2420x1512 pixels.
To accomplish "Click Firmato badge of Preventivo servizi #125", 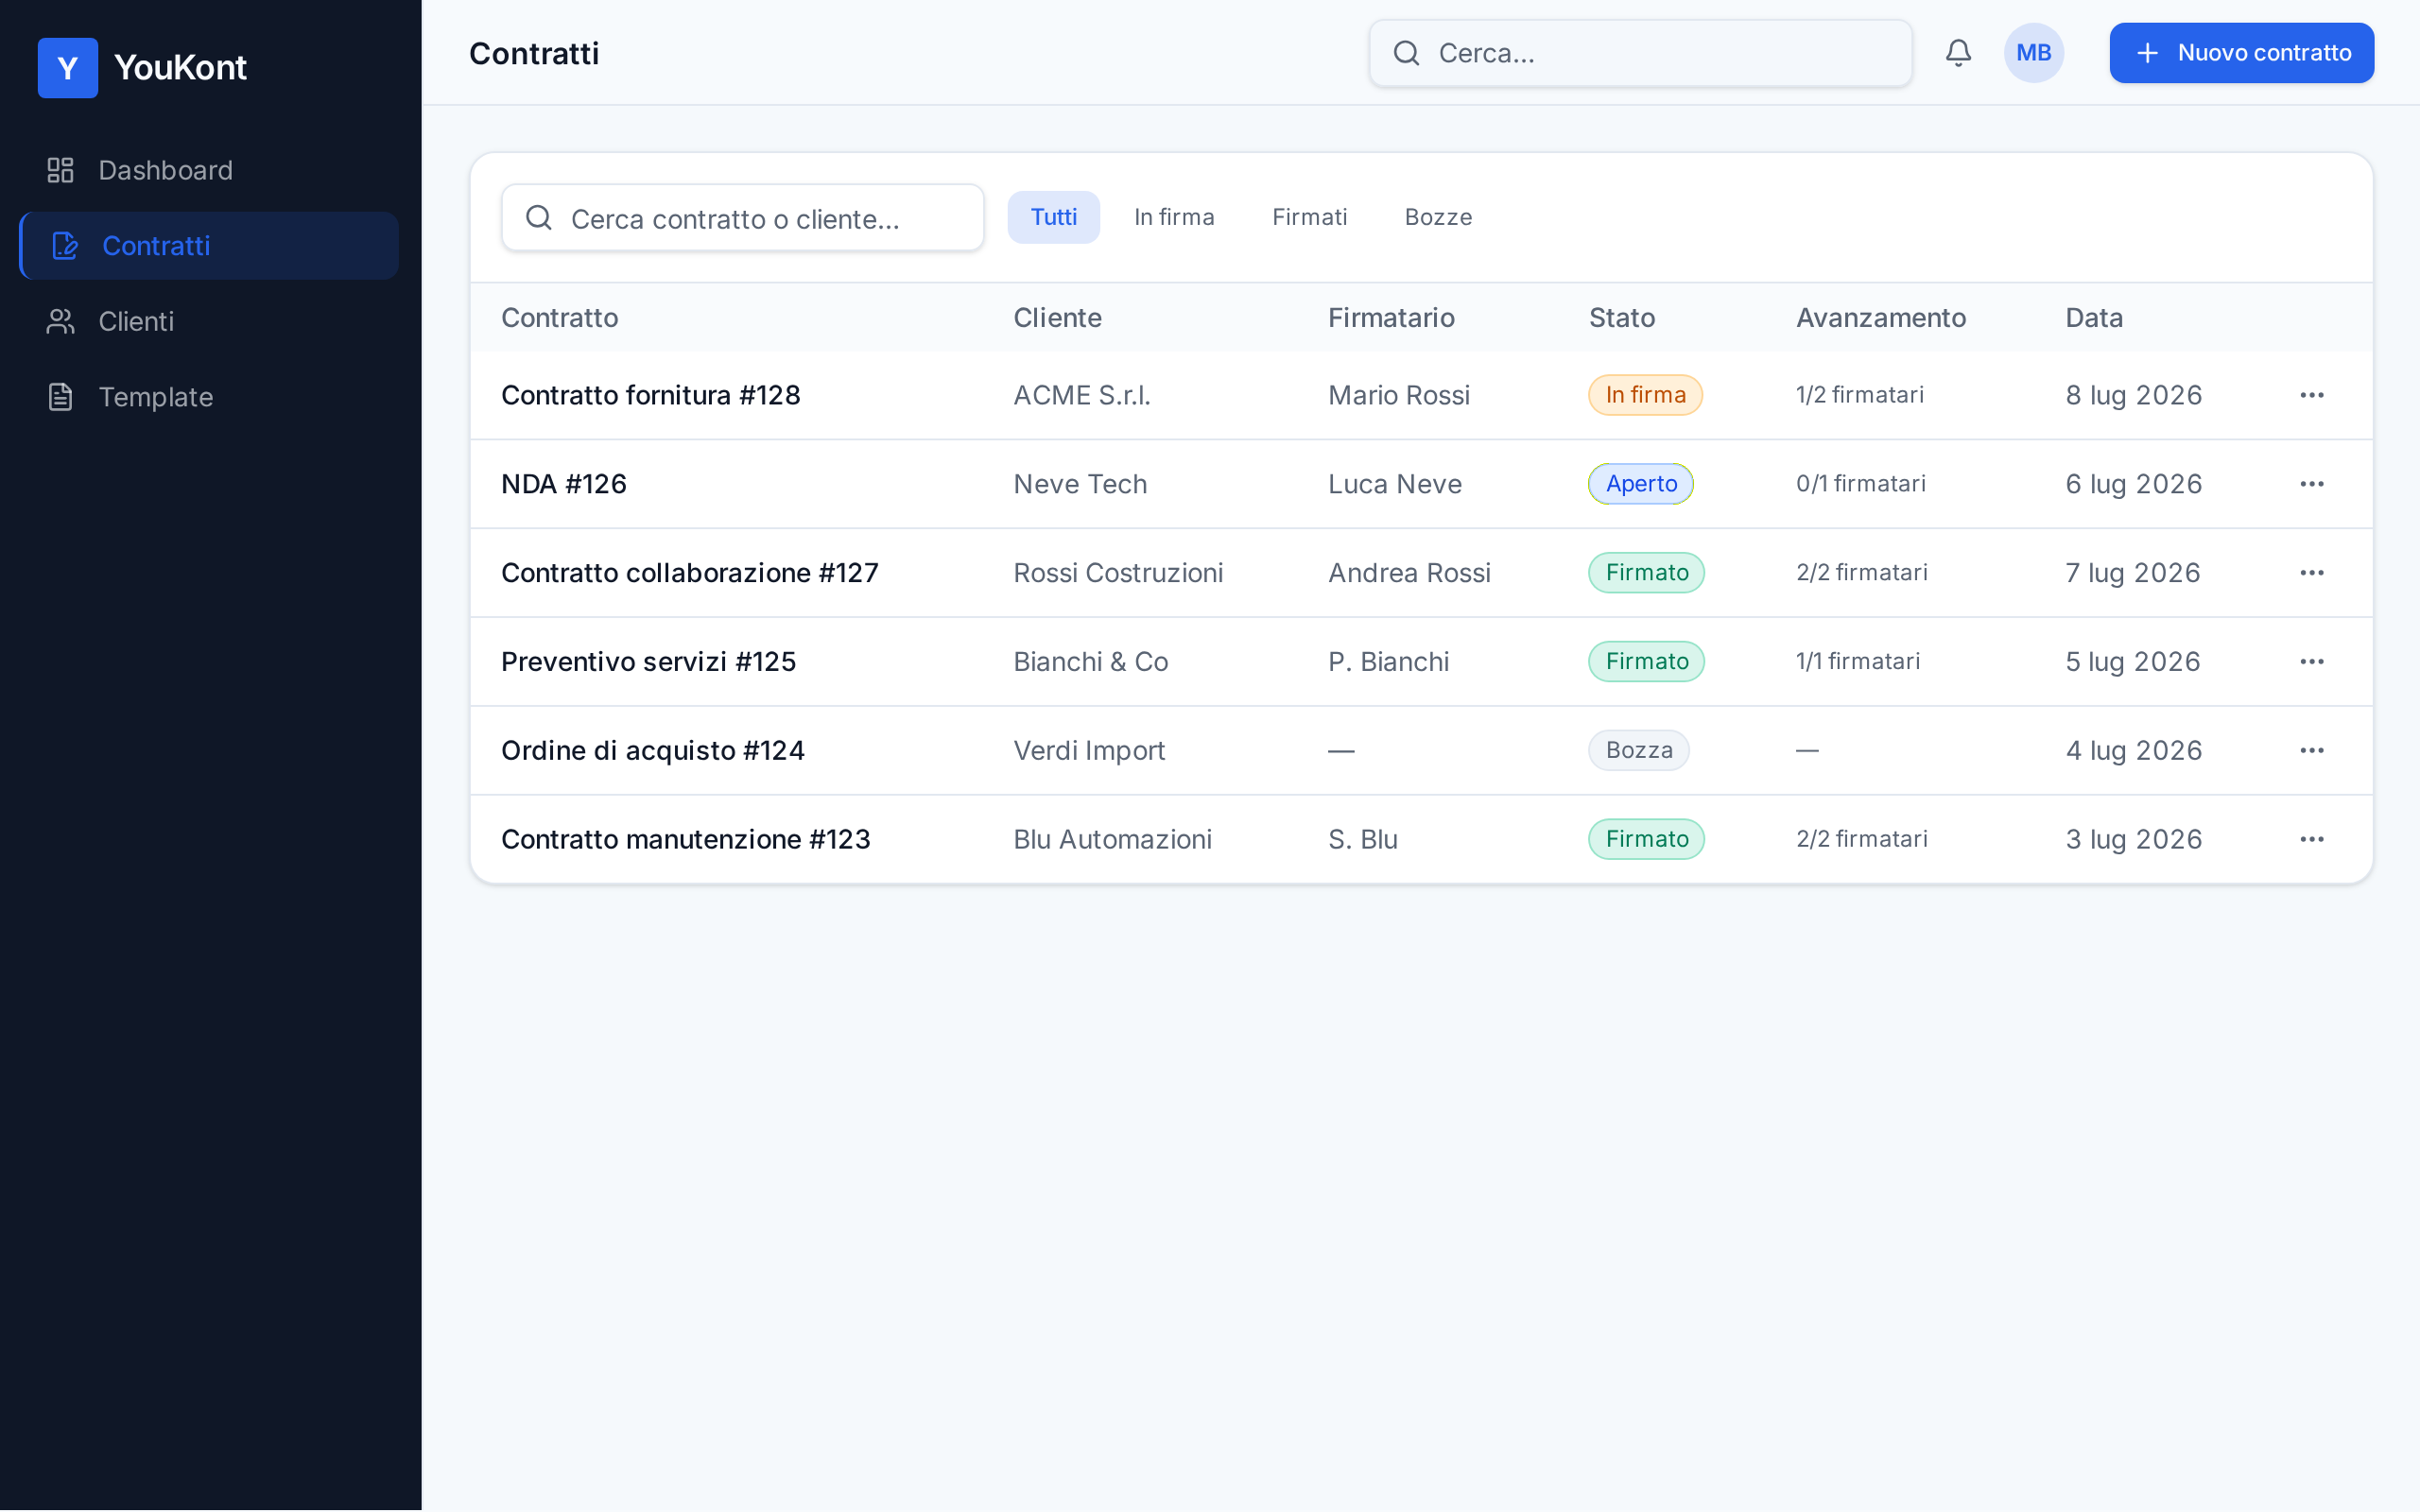I will tap(1646, 662).
